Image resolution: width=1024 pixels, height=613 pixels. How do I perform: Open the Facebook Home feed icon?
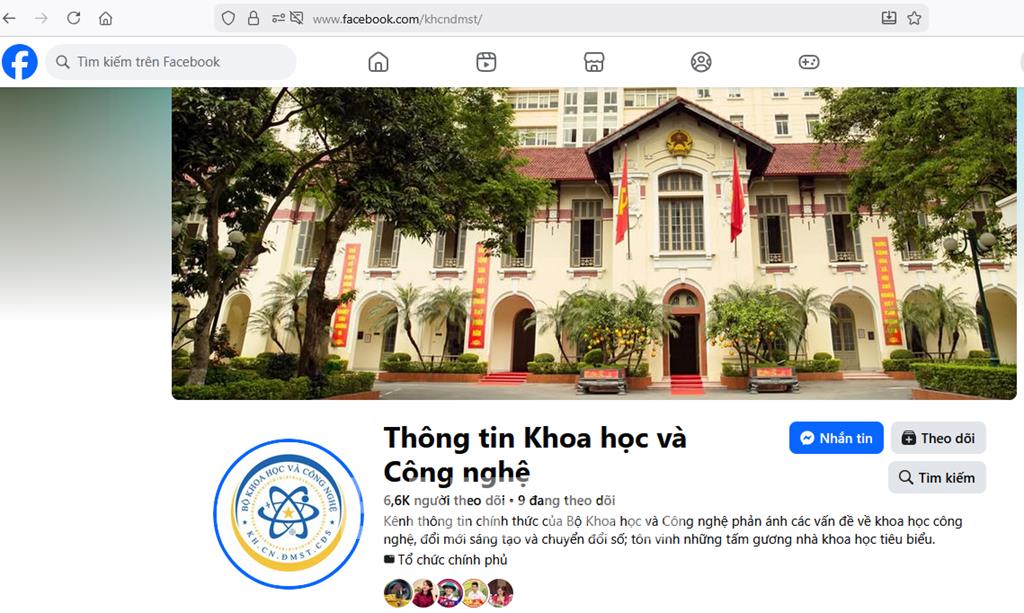[378, 62]
